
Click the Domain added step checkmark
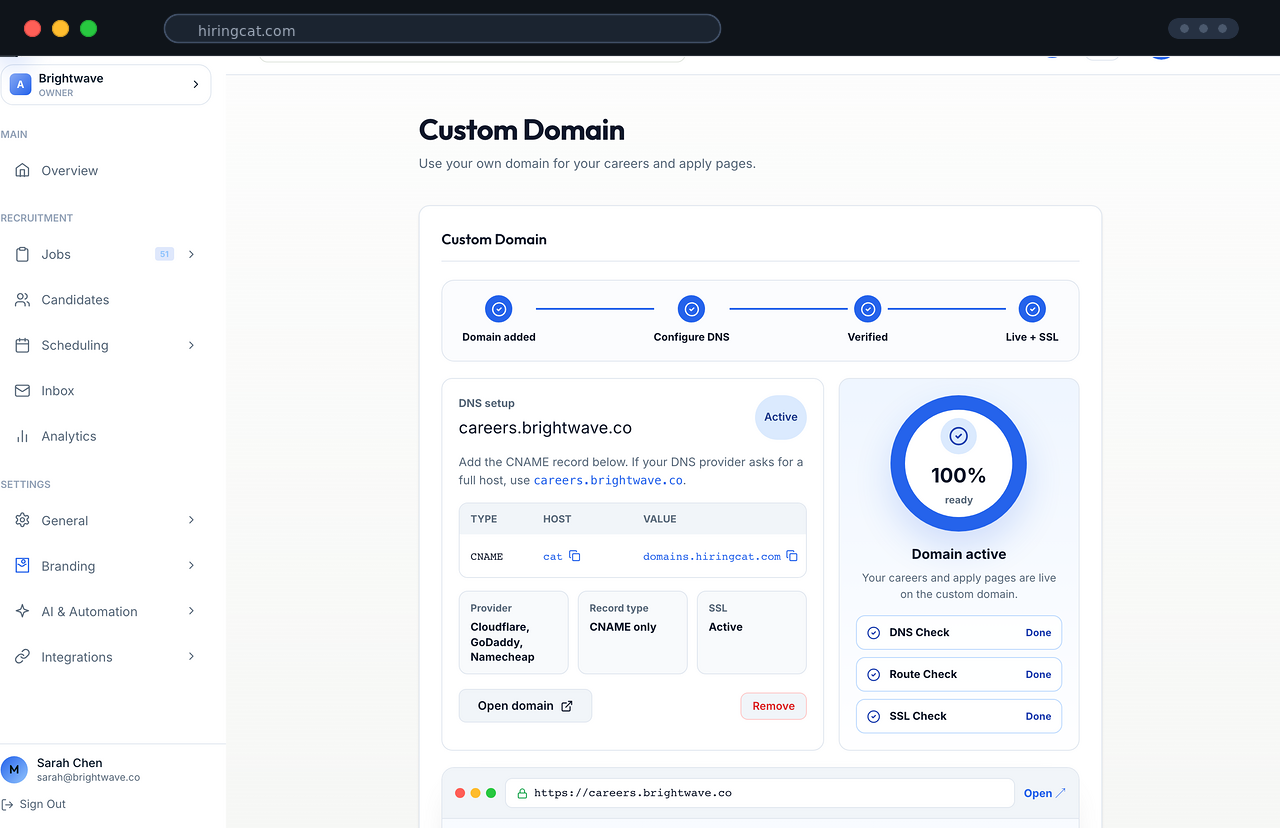[498, 309]
